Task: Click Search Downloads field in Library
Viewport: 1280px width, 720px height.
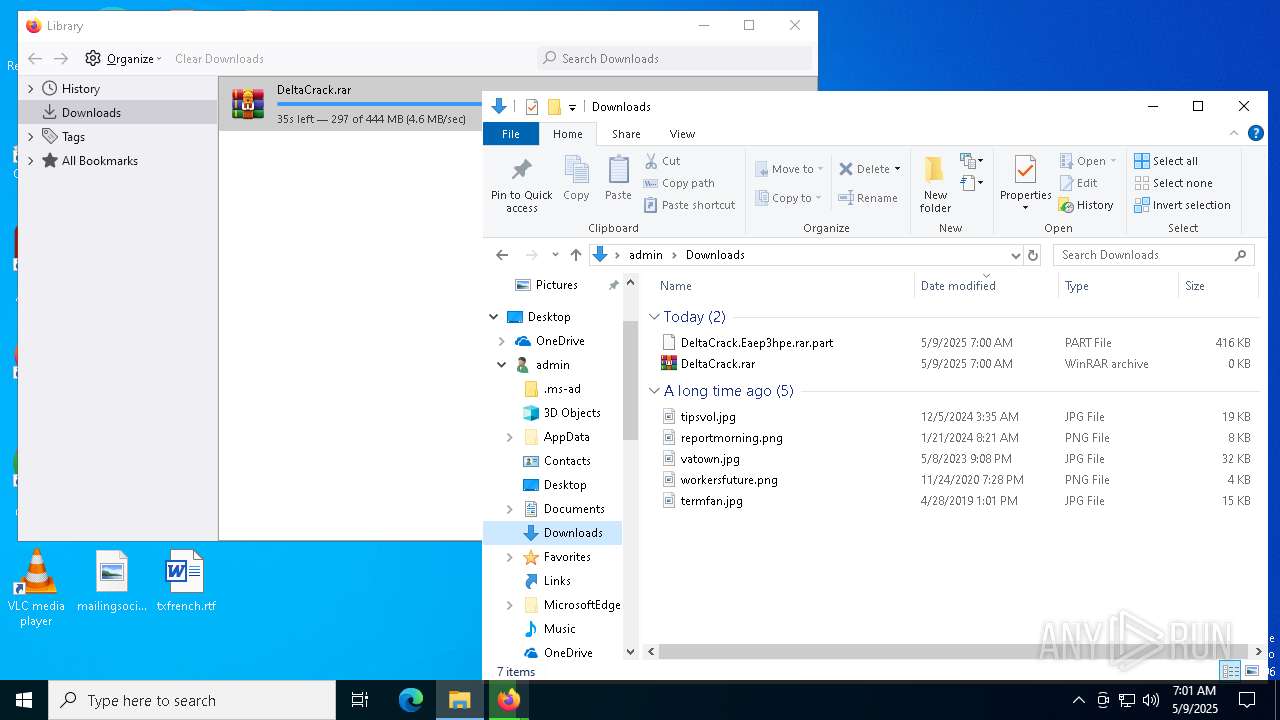Action: coord(675,59)
